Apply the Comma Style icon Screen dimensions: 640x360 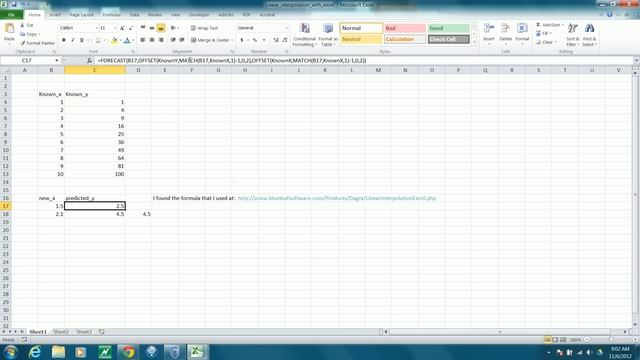(x=264, y=40)
